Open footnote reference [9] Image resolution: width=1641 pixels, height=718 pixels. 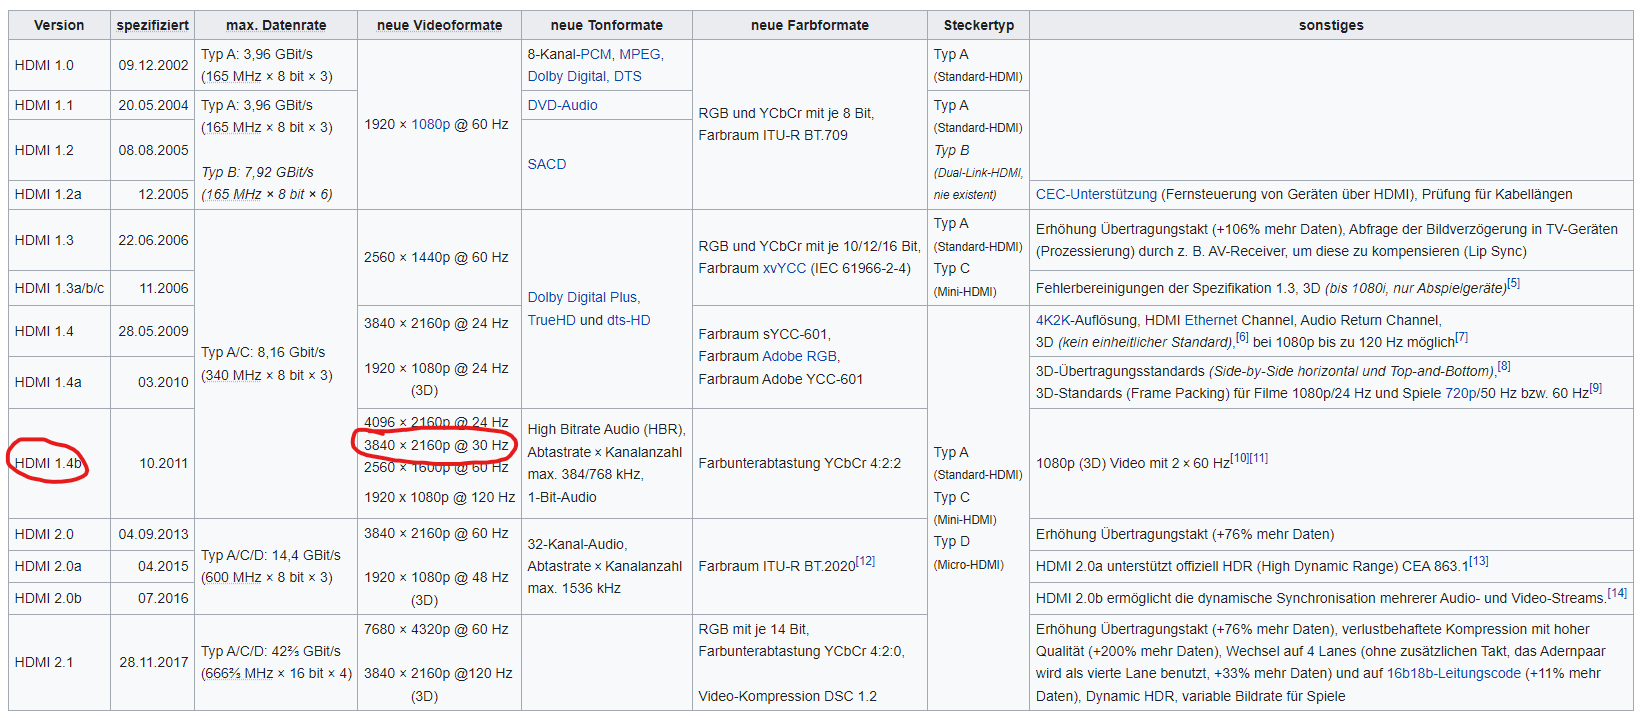(x=1596, y=388)
